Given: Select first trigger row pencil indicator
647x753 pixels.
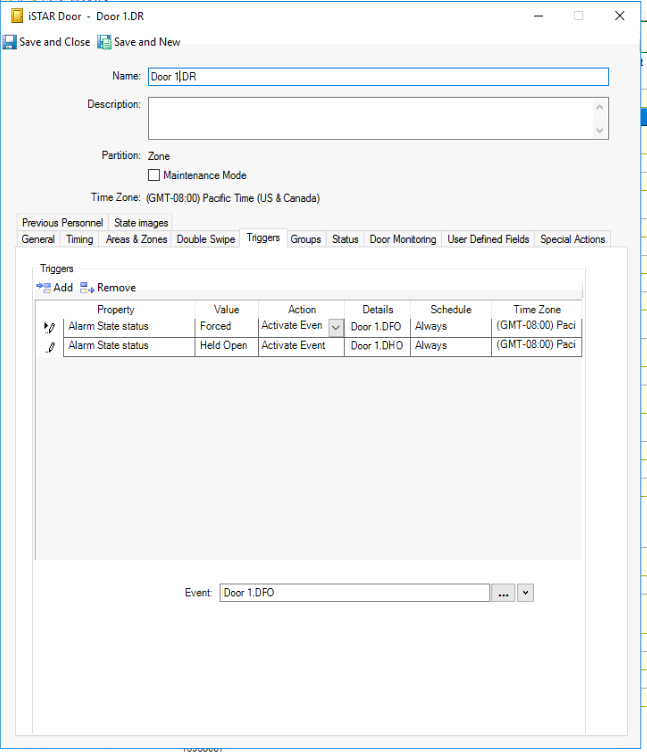Looking at the screenshot, I should click(x=50, y=327).
